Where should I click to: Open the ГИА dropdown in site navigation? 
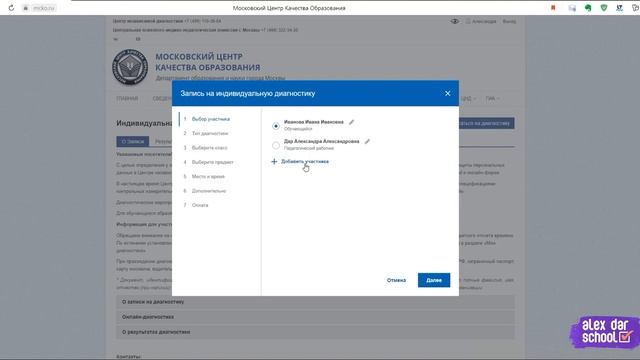tap(492, 99)
